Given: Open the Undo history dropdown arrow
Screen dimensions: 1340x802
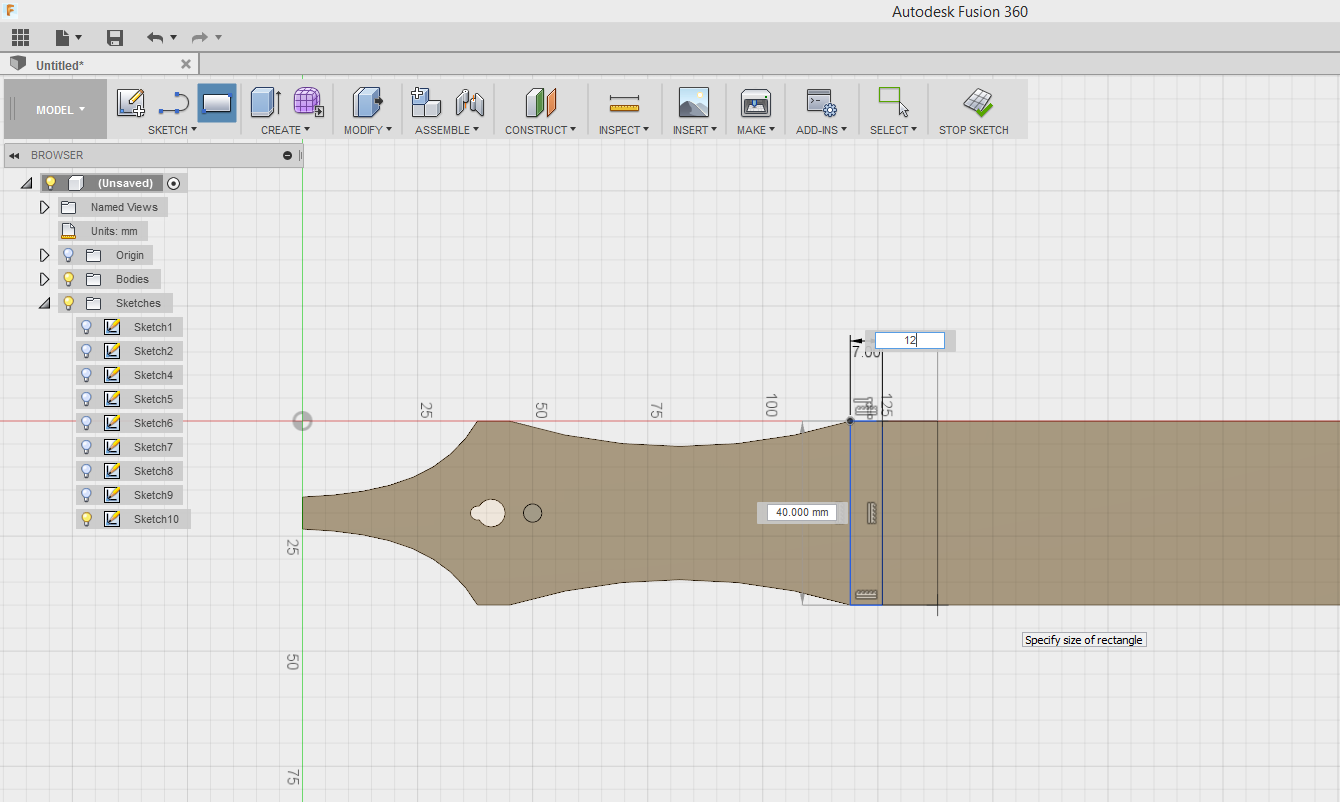Looking at the screenshot, I should (x=174, y=38).
